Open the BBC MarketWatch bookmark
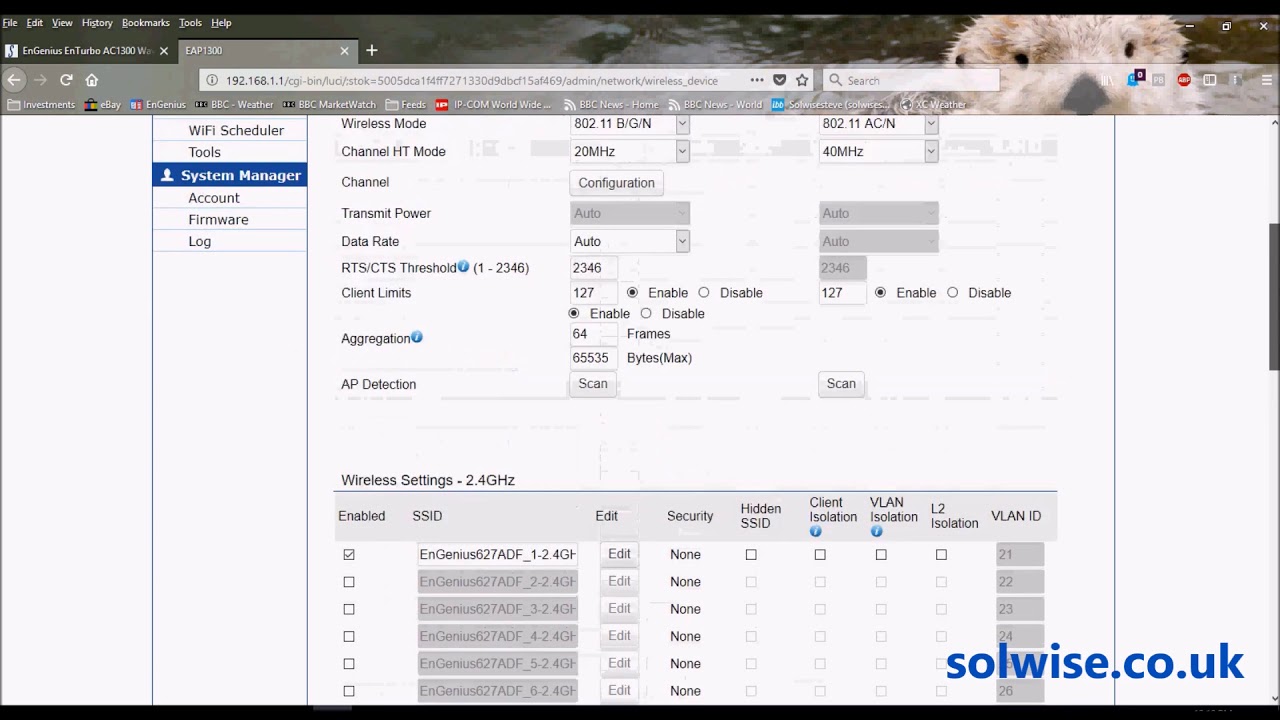This screenshot has width=1280, height=720. click(x=329, y=104)
